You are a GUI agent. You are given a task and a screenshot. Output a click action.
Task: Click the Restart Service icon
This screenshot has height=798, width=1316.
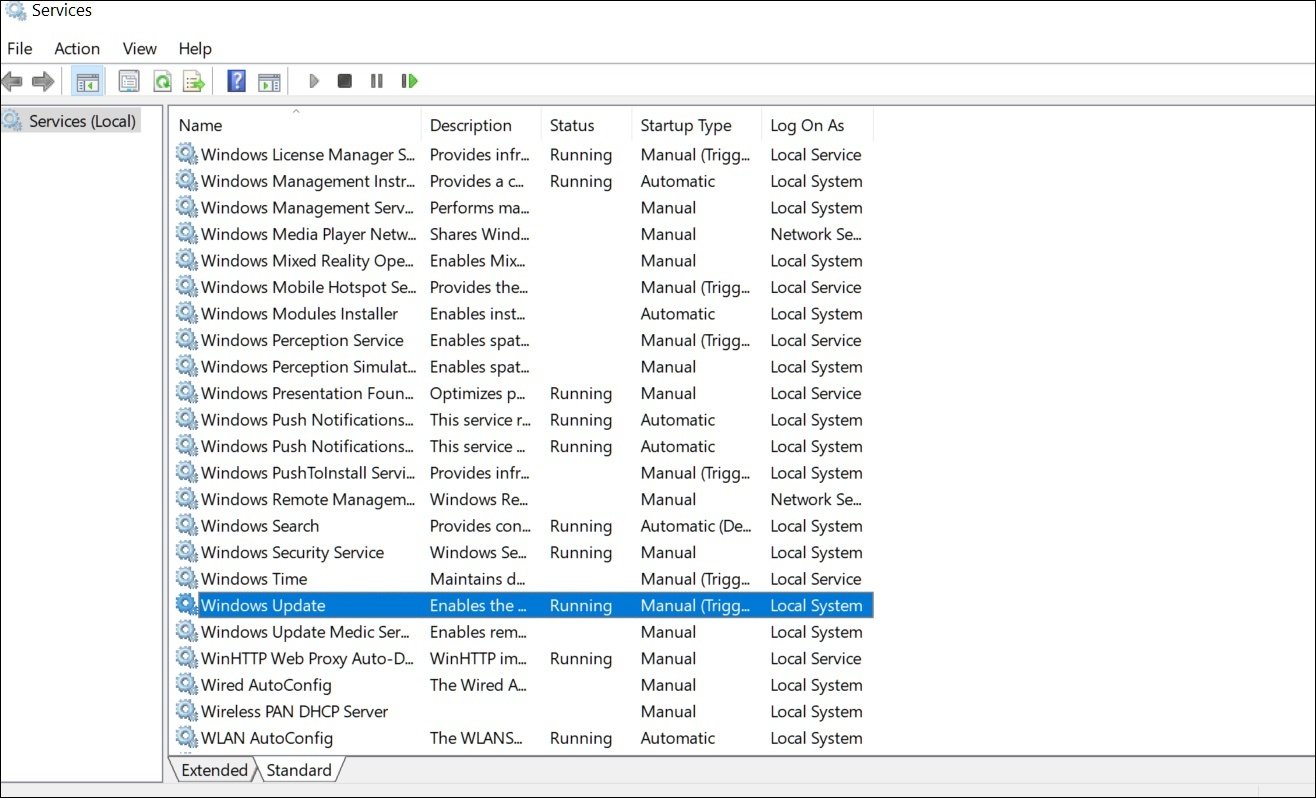click(409, 81)
